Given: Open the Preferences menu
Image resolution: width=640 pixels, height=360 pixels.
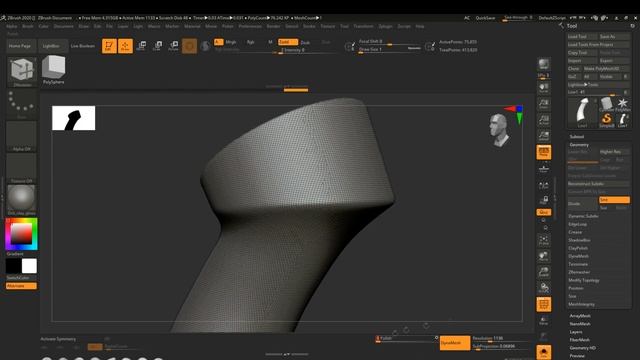Looking at the screenshot, I should coord(250,26).
